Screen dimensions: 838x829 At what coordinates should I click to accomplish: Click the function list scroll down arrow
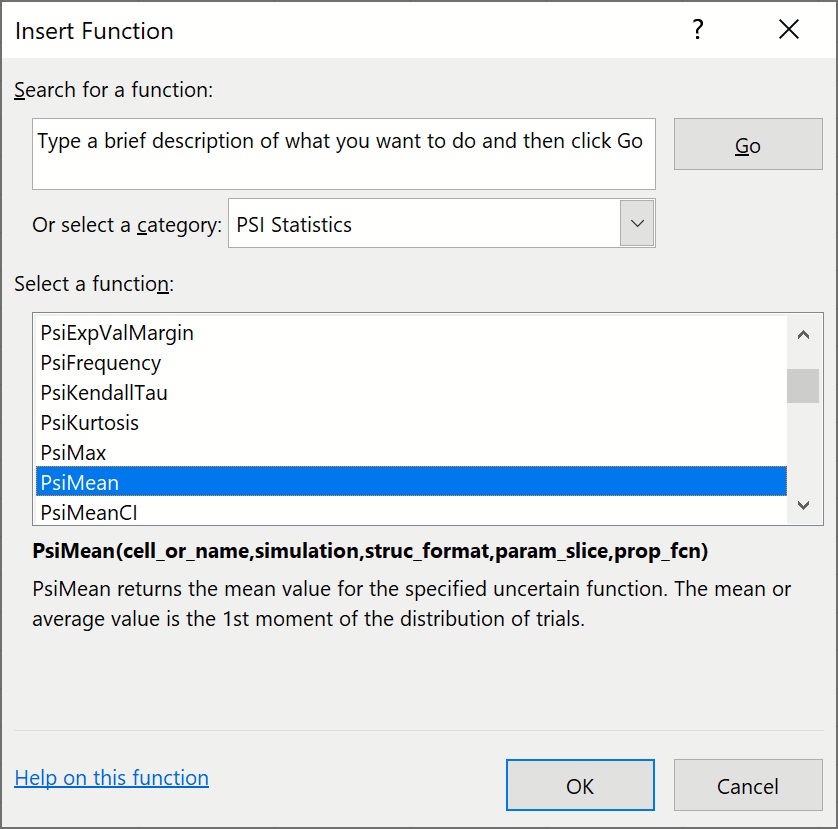803,507
